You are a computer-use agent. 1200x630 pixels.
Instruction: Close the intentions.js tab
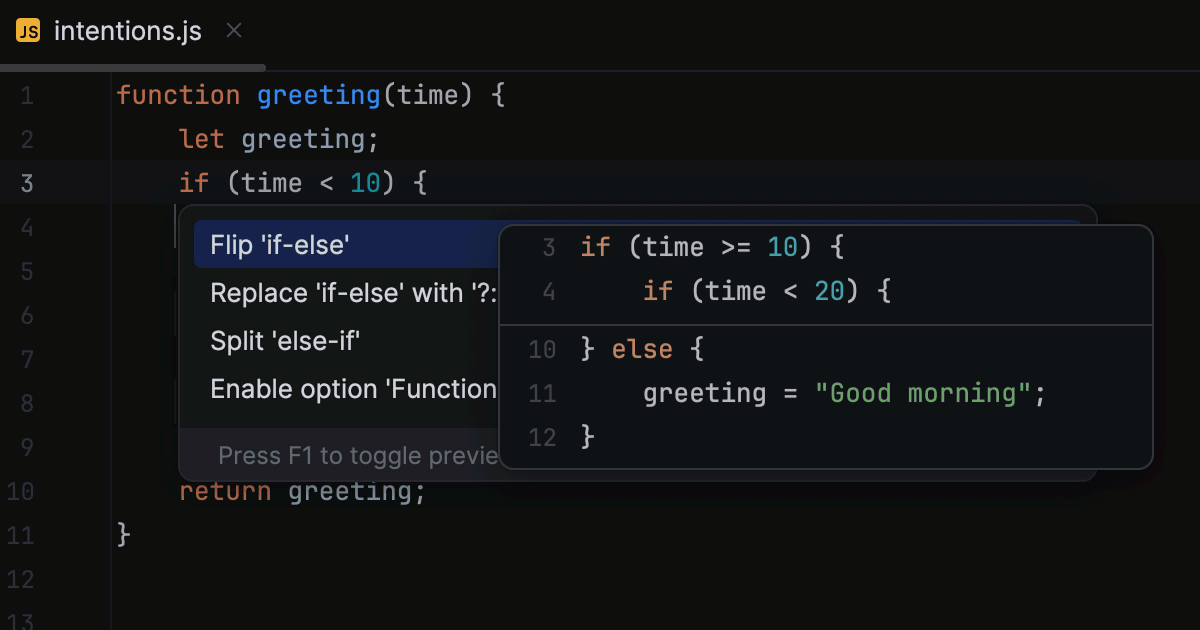pyautogui.click(x=234, y=31)
